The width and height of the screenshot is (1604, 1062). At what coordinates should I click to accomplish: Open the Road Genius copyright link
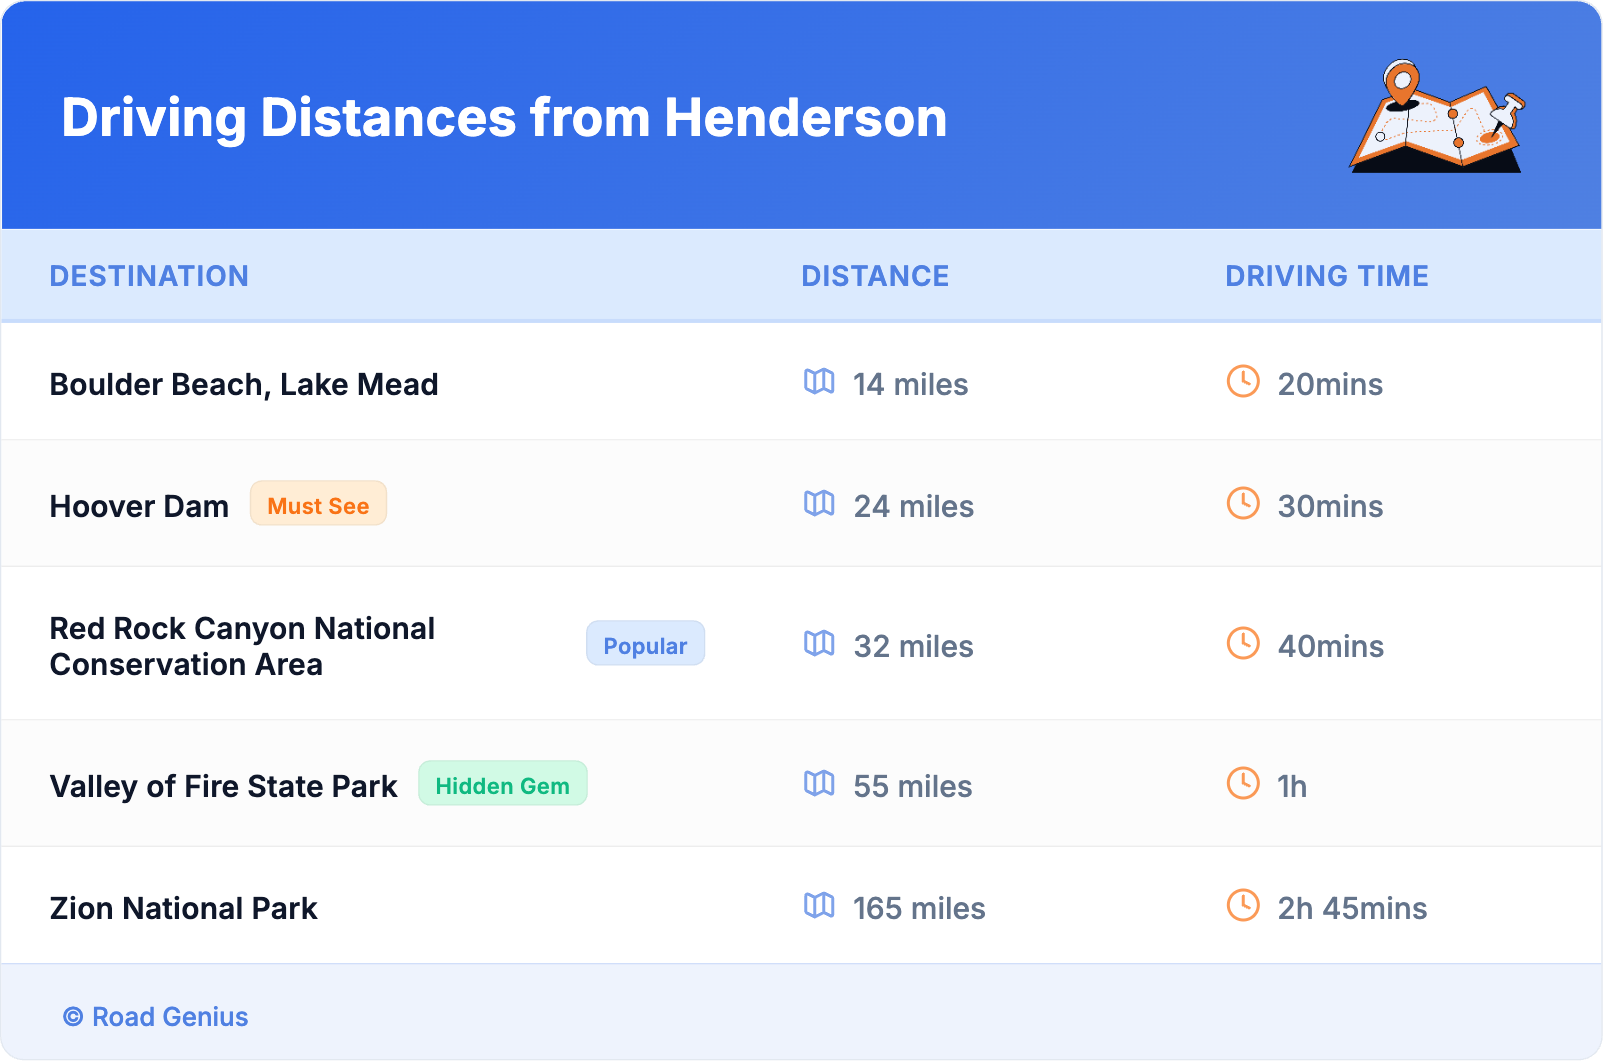coord(156,1017)
